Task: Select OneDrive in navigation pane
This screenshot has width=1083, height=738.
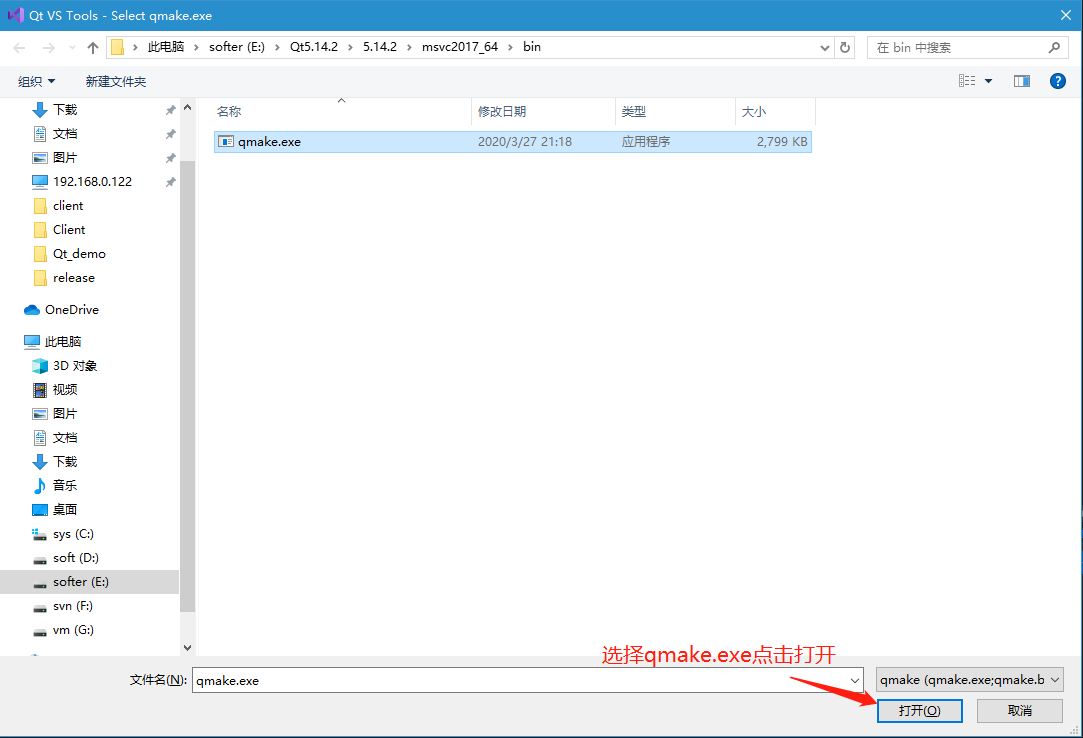Action: [72, 310]
